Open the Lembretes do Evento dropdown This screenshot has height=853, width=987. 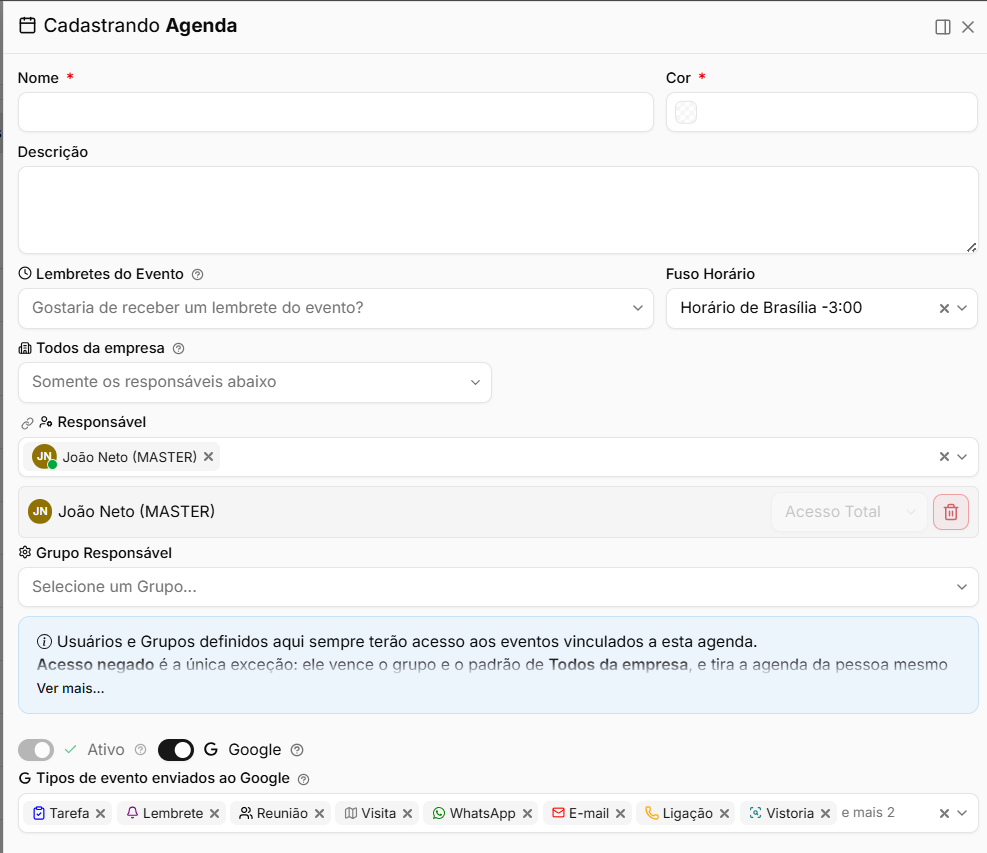click(x=336, y=308)
